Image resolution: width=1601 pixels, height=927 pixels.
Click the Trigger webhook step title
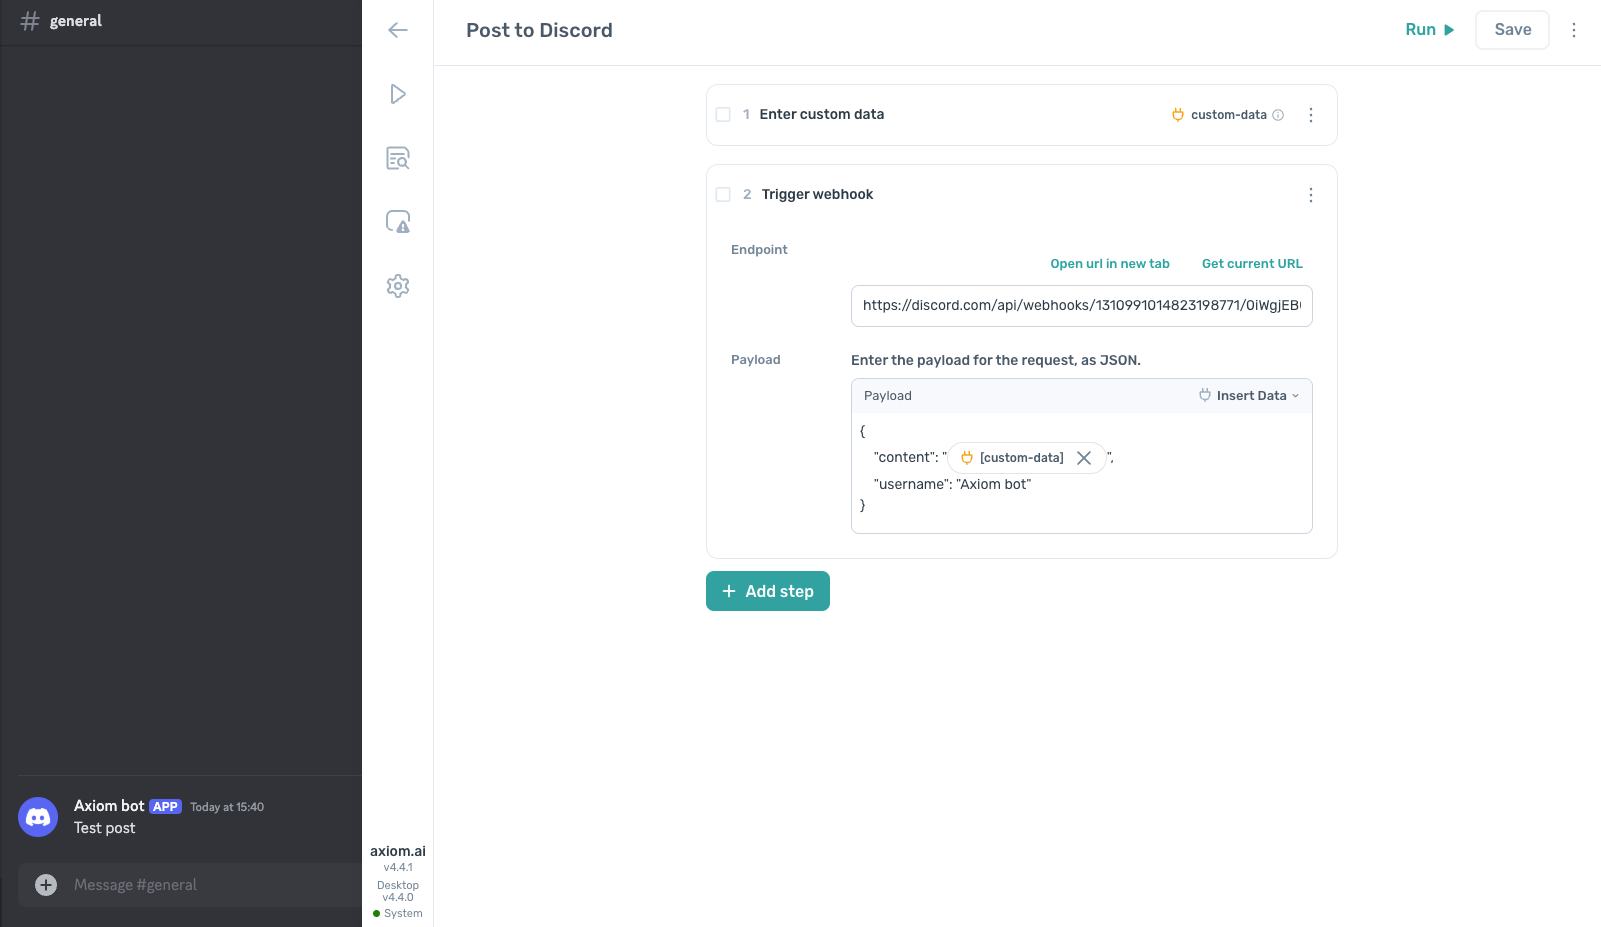tap(817, 195)
